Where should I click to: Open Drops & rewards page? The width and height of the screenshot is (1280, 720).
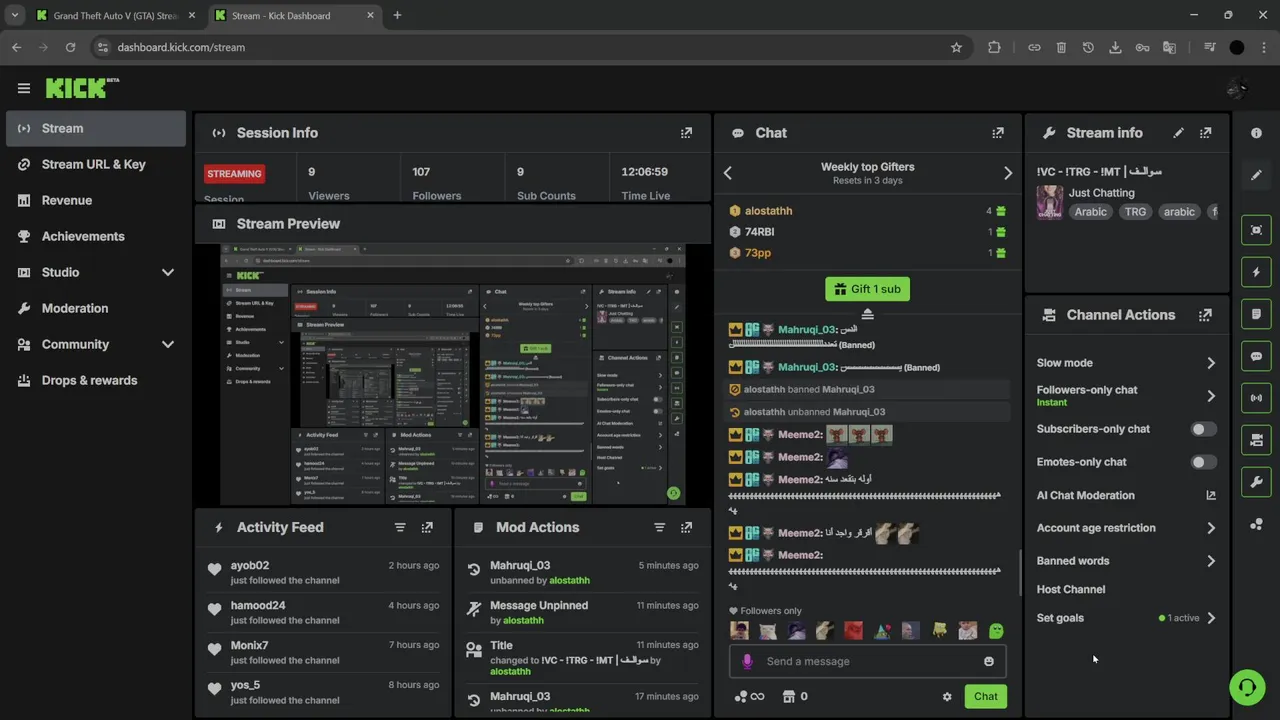(x=95, y=380)
